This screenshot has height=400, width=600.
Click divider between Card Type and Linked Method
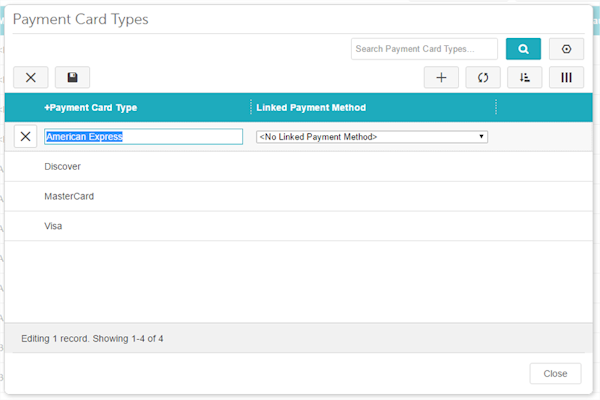point(250,108)
